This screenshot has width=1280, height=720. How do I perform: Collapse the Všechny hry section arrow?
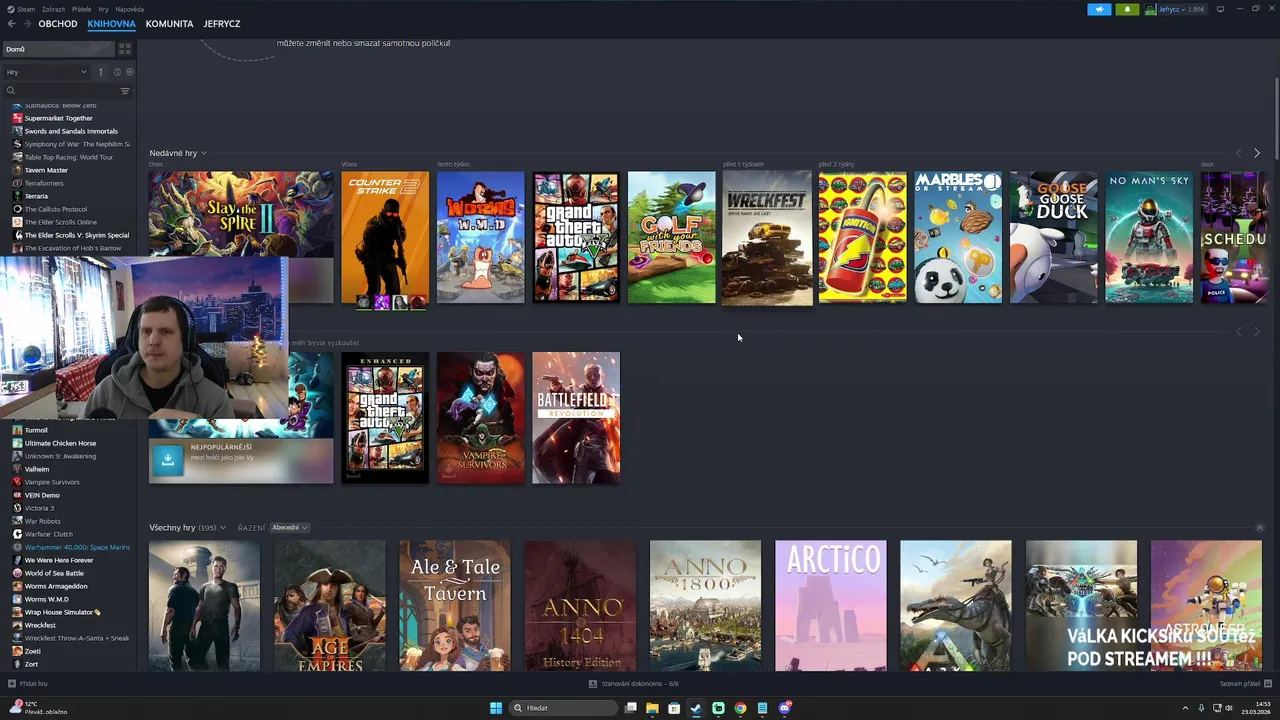coord(1260,528)
